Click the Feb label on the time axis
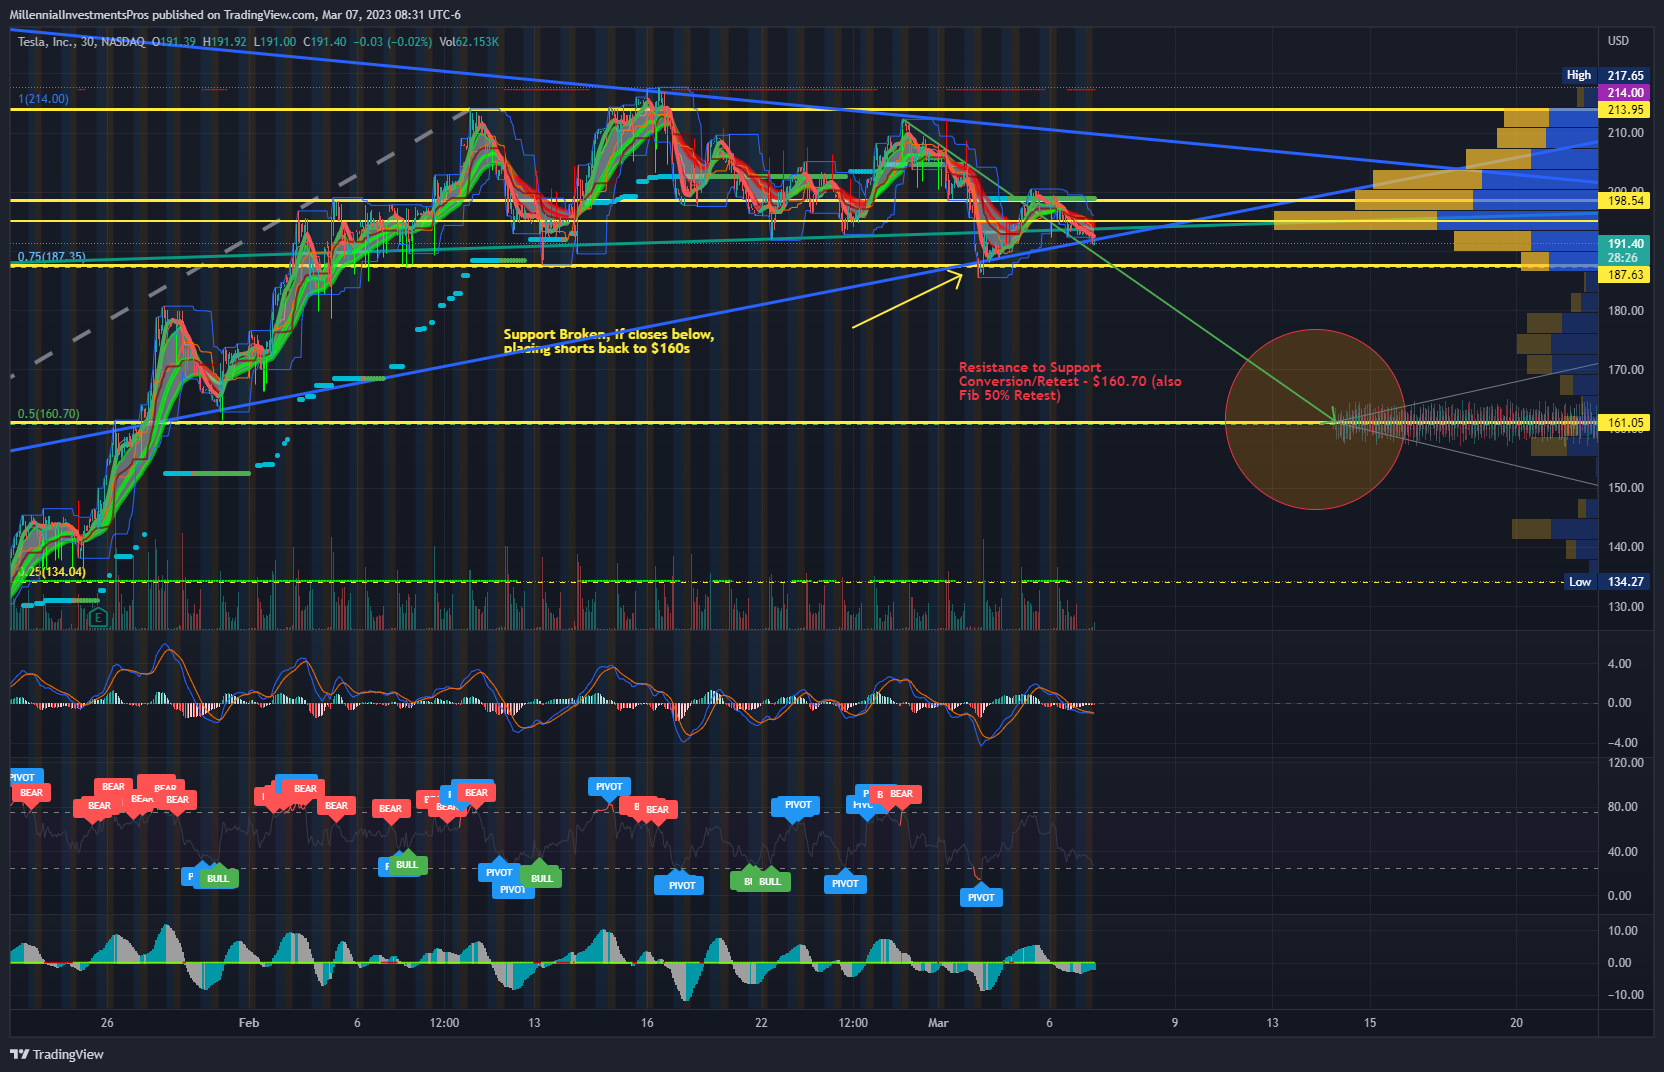 [x=249, y=1022]
